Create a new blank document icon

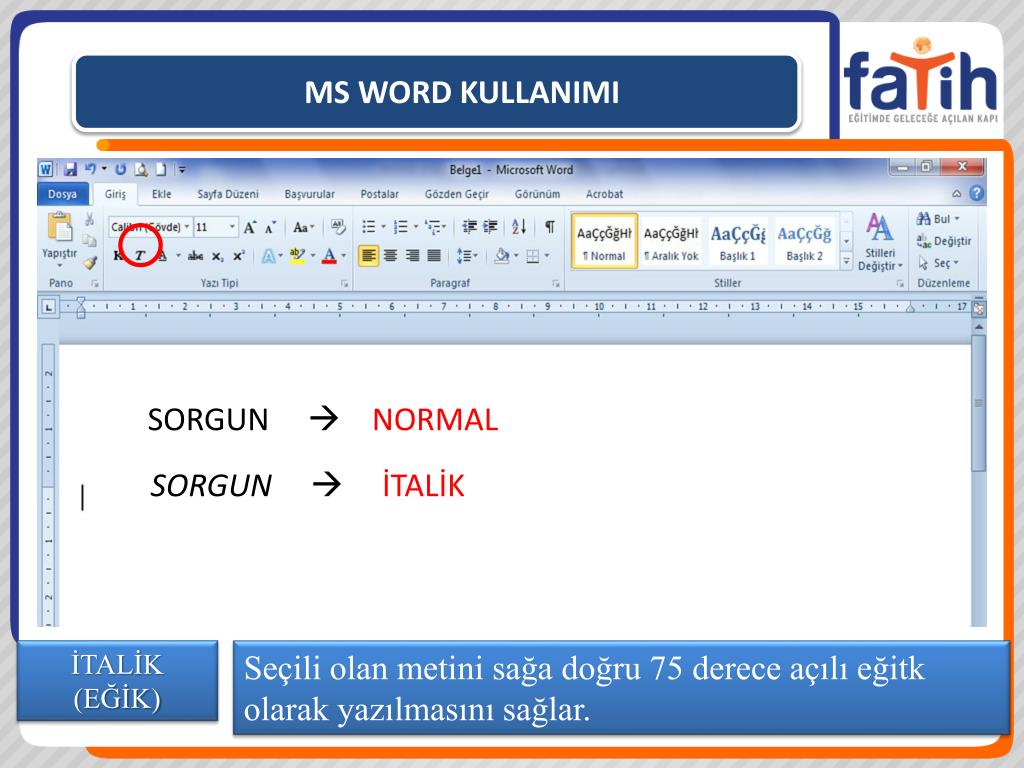[x=161, y=170]
